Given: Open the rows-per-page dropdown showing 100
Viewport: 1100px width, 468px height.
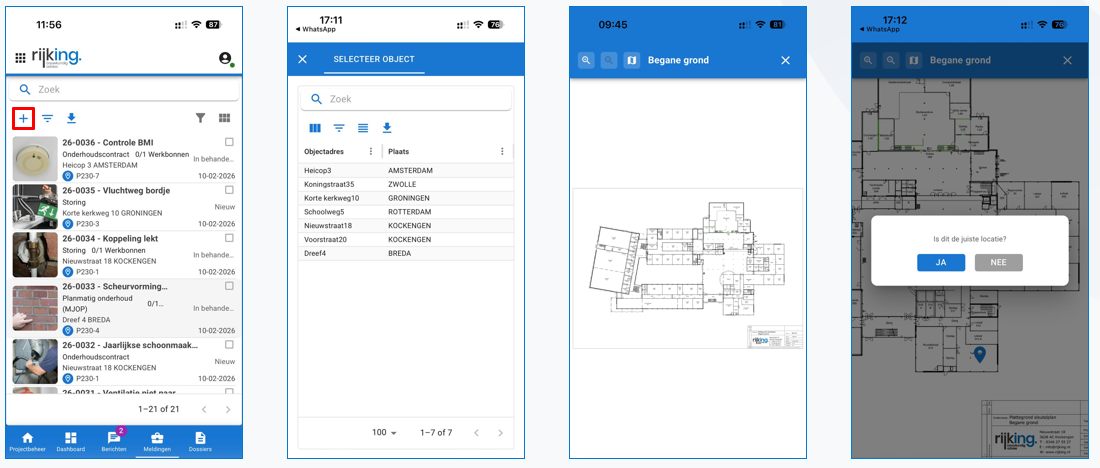Looking at the screenshot, I should tap(385, 433).
